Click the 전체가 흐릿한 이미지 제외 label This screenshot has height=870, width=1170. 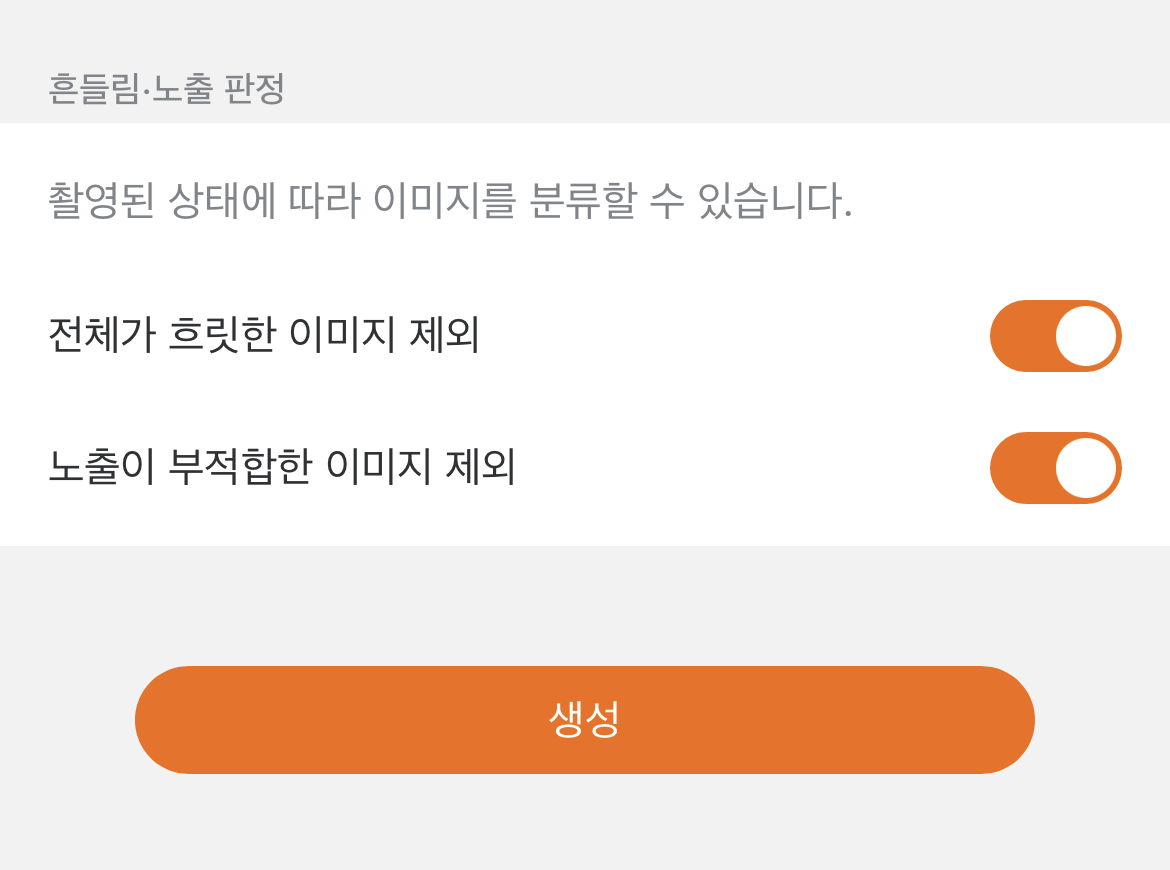tap(264, 336)
